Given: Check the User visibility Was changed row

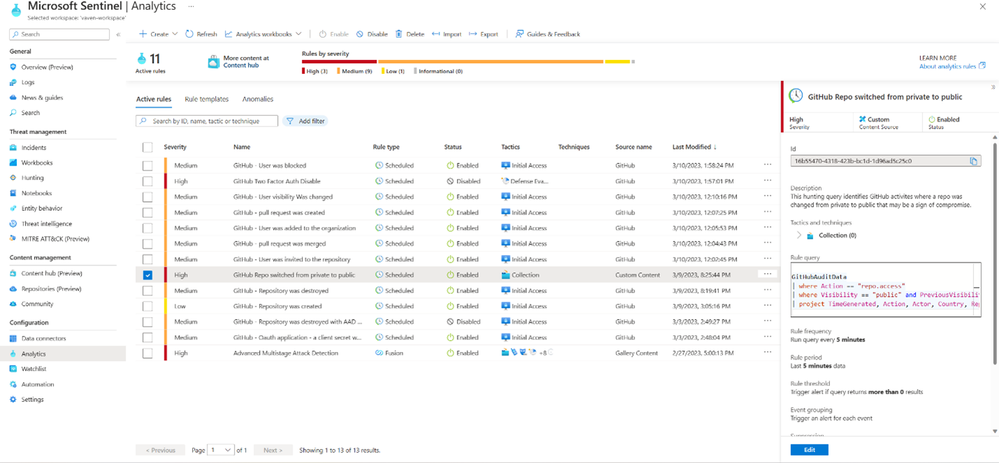Looking at the screenshot, I should (x=147, y=197).
